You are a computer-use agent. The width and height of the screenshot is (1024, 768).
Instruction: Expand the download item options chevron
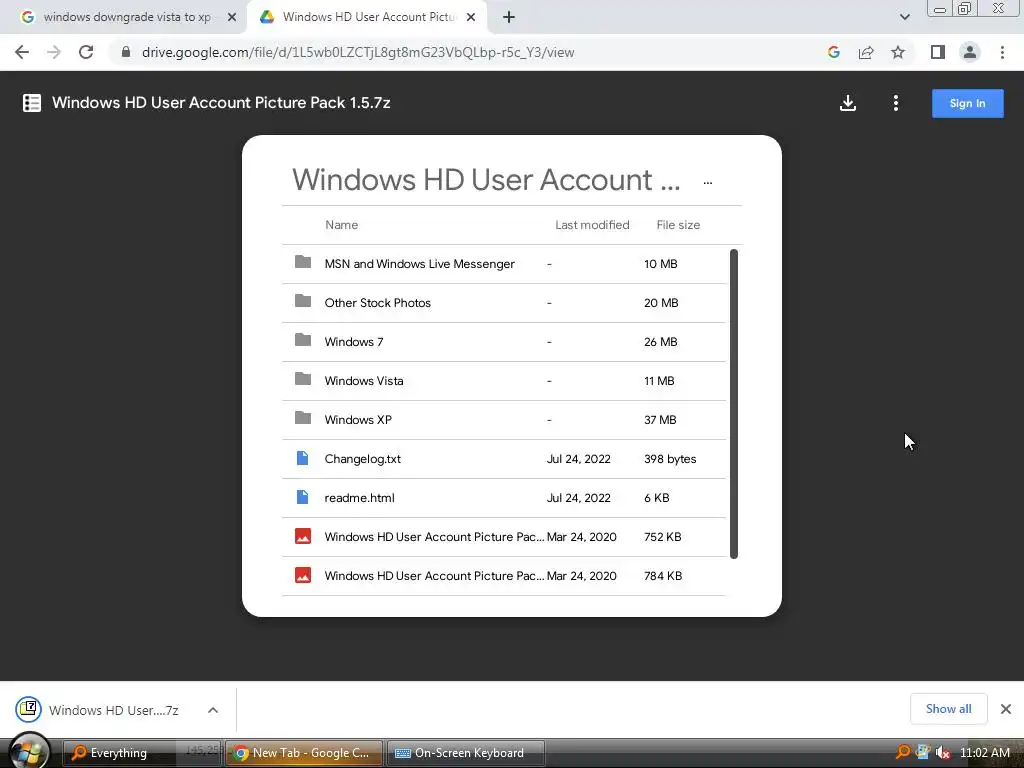pyautogui.click(x=213, y=710)
